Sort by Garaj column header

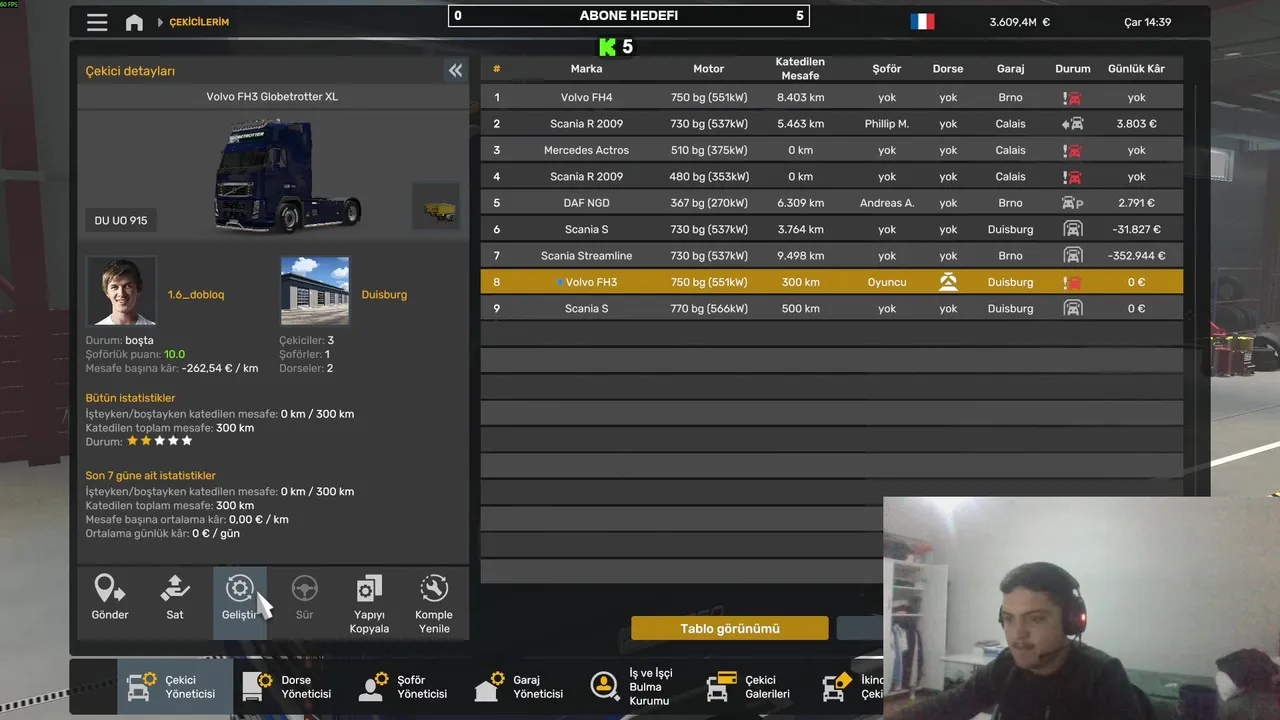tap(1010, 69)
